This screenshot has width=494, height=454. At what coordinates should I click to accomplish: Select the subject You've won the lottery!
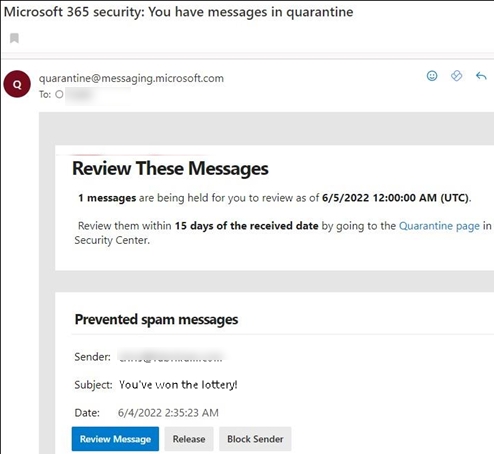coord(178,385)
